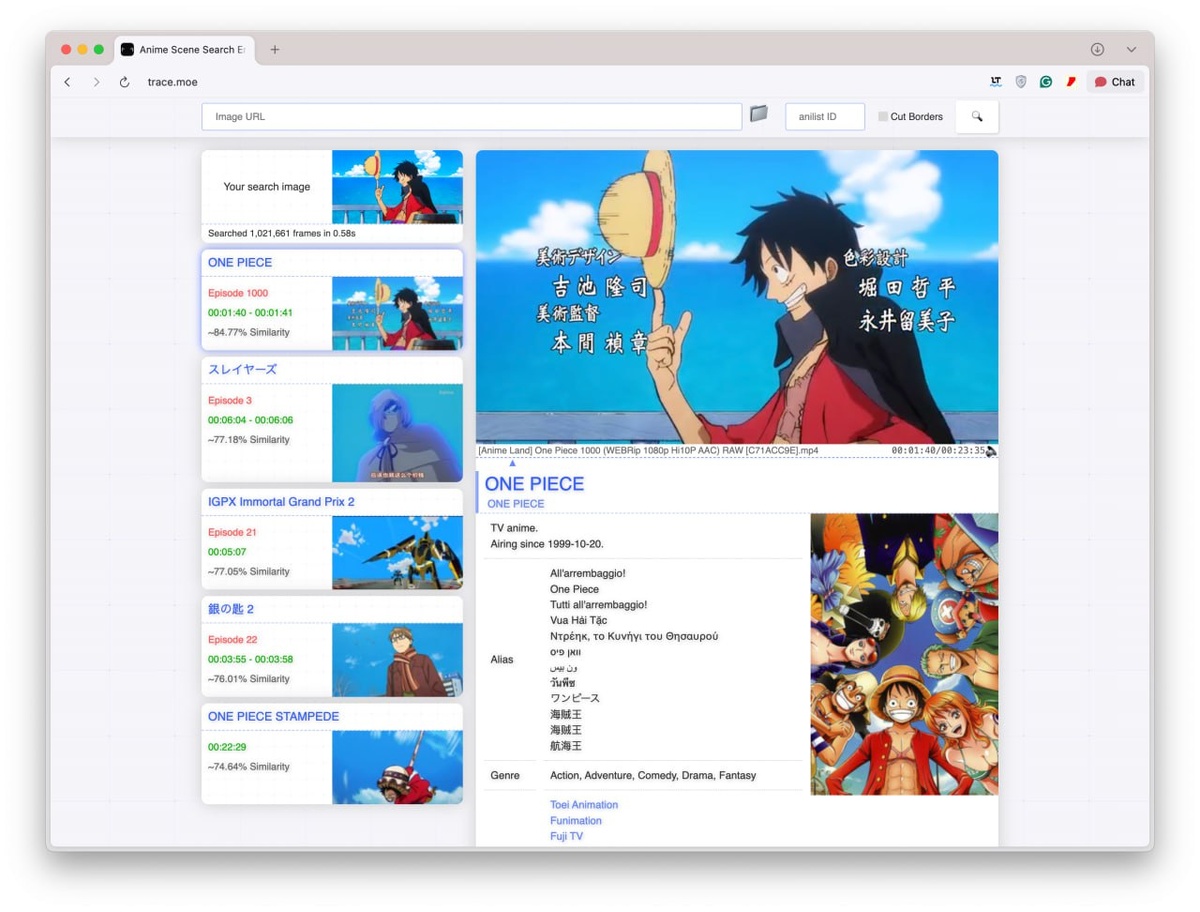This screenshot has width=1200, height=912.
Task: Click the alias Vua Hải Tặc
Action: pos(580,620)
